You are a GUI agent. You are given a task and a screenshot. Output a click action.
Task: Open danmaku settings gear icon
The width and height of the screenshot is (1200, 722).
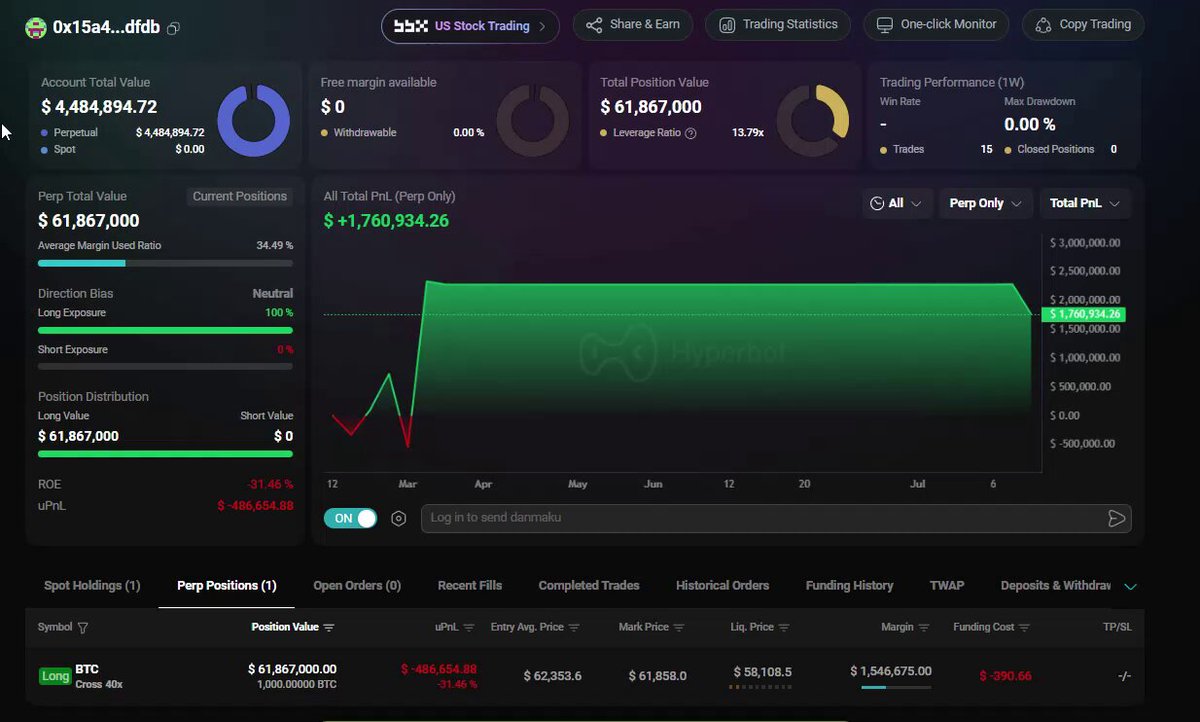coord(399,518)
